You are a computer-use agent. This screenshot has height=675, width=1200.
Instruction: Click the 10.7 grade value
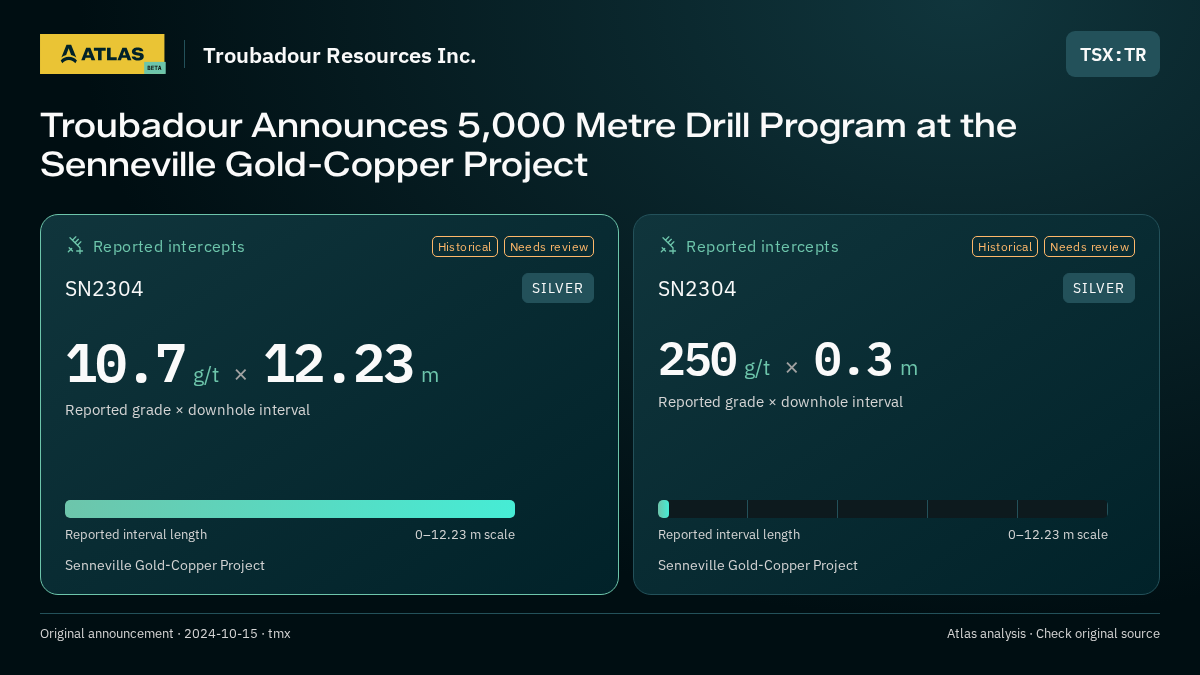126,365
